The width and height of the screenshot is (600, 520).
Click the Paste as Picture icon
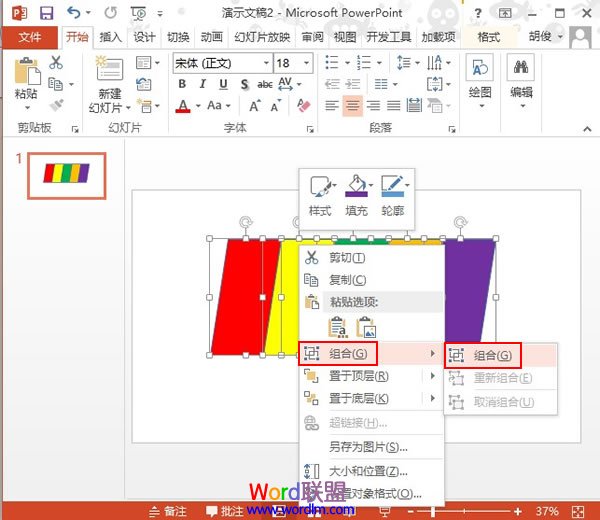coord(366,328)
